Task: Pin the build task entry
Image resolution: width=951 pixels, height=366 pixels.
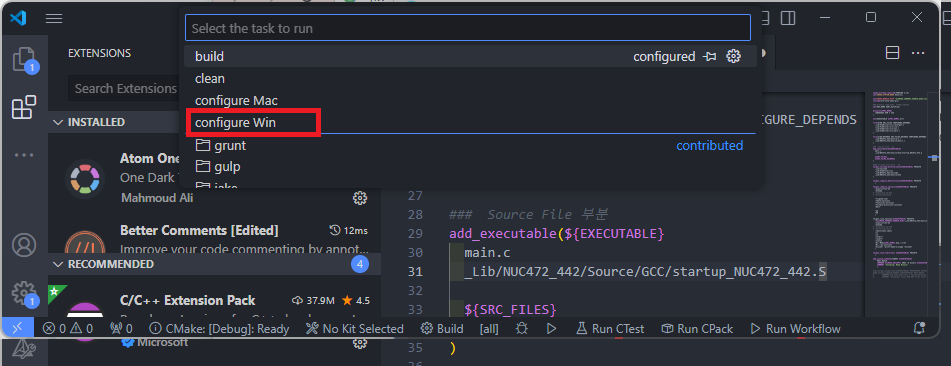Action: pyautogui.click(x=710, y=56)
